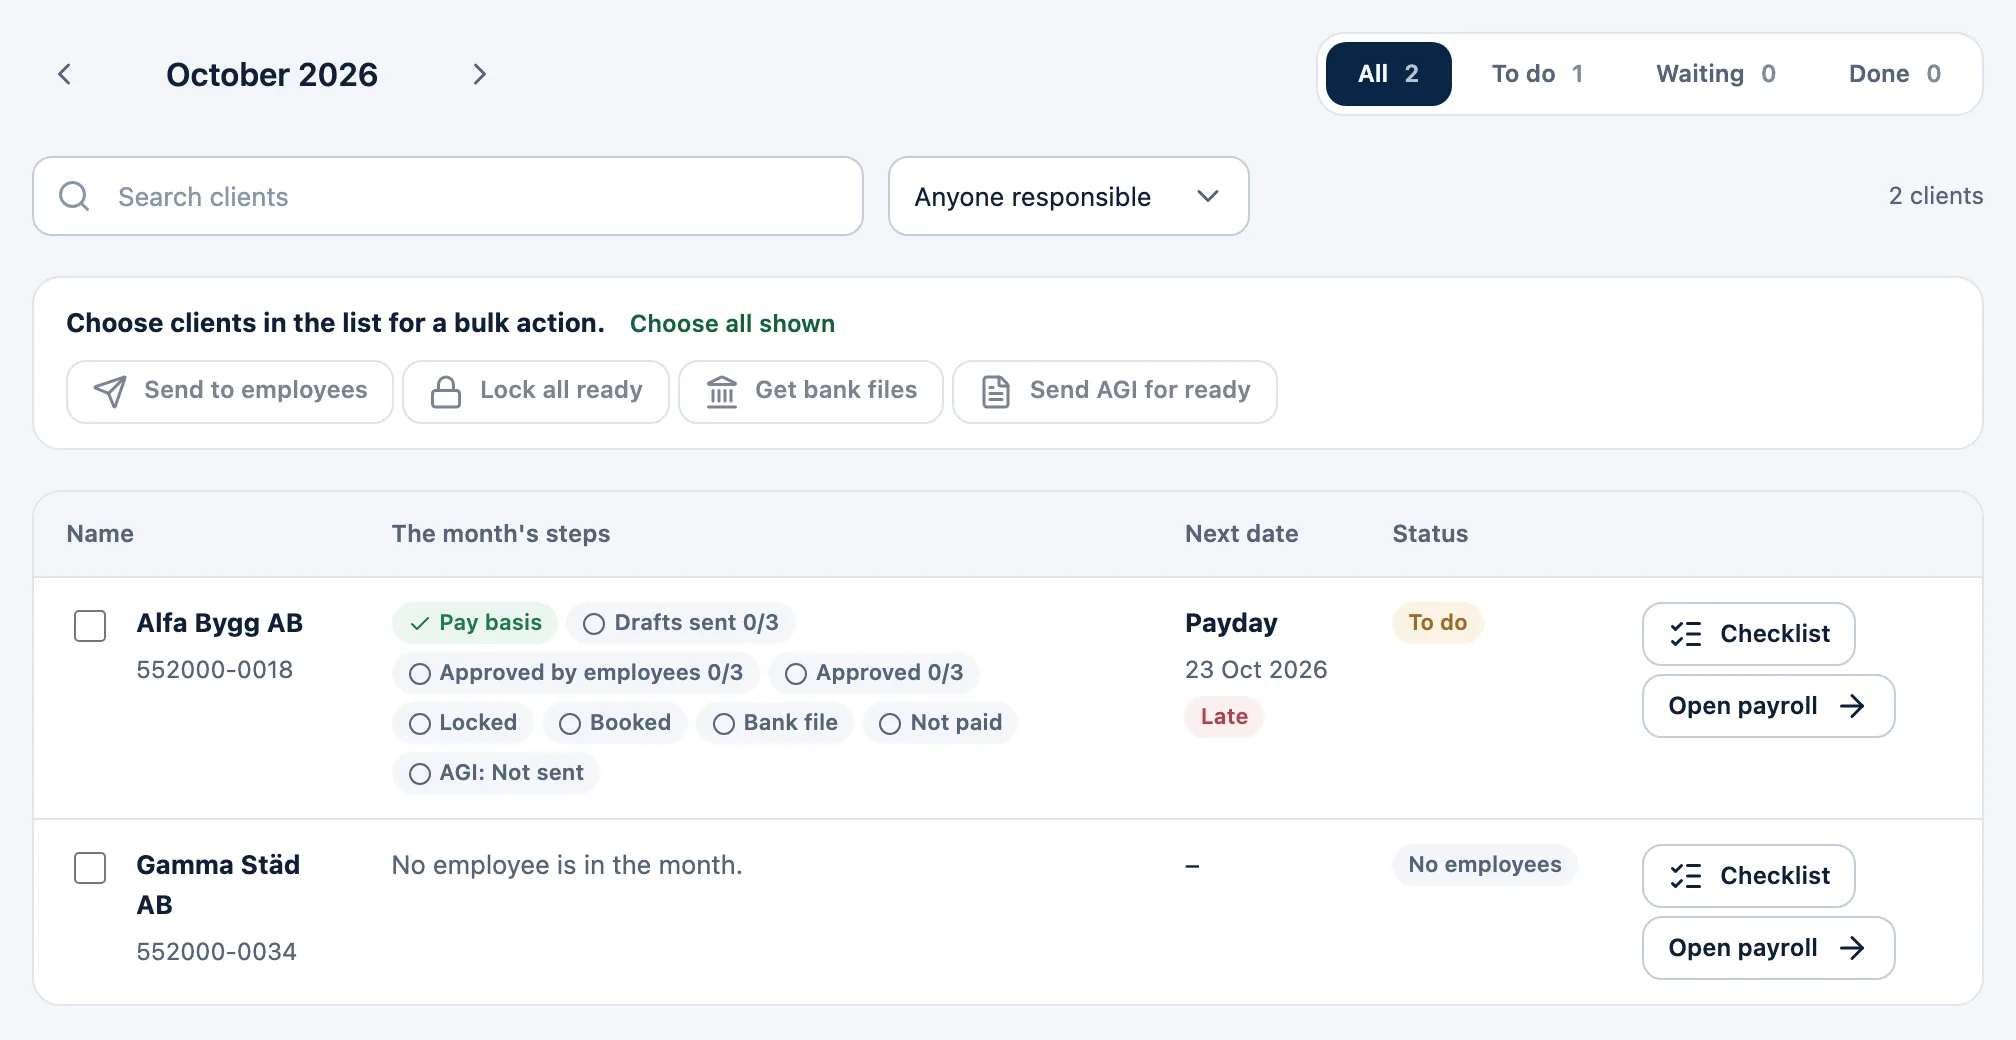This screenshot has height=1040, width=2016.
Task: Click the magnifier icon in search box
Action: 74,196
